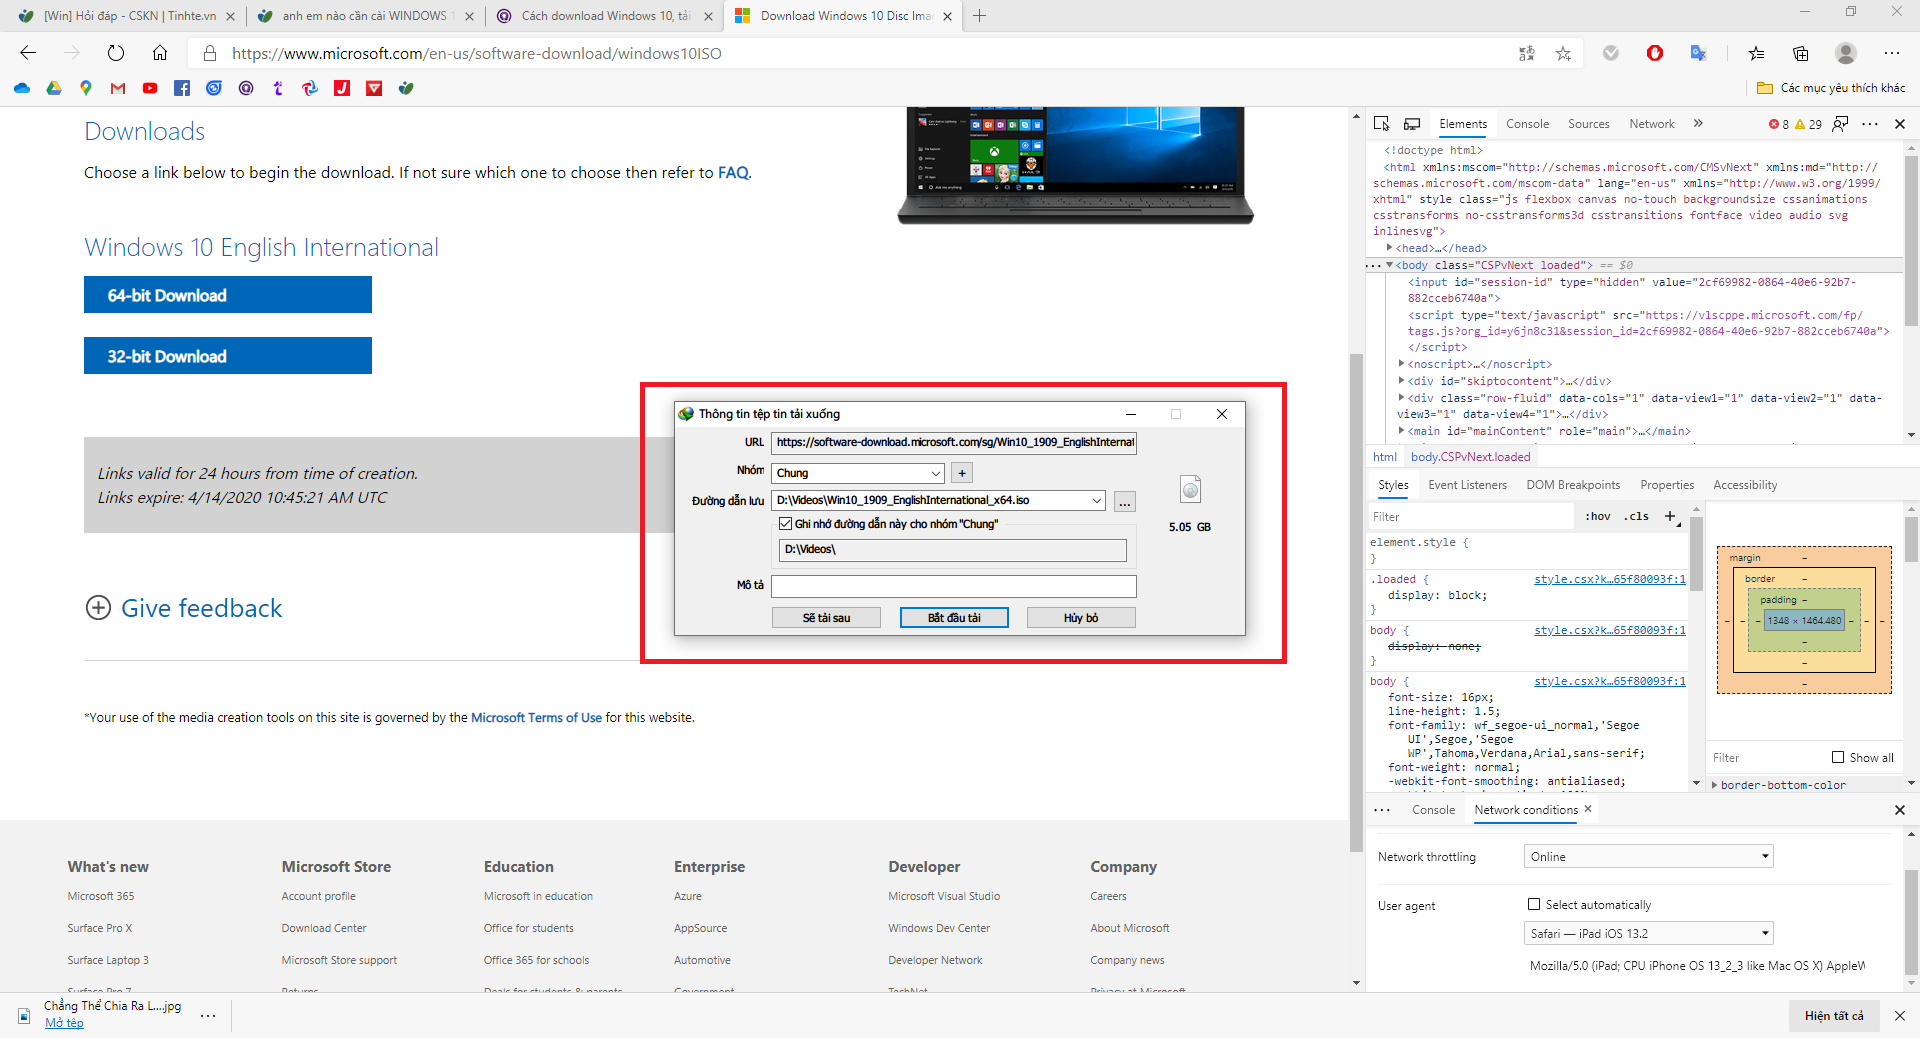Uncheck the remember path for group "Chung" checkbox
Screen dimensions: 1920x1038
tap(785, 524)
